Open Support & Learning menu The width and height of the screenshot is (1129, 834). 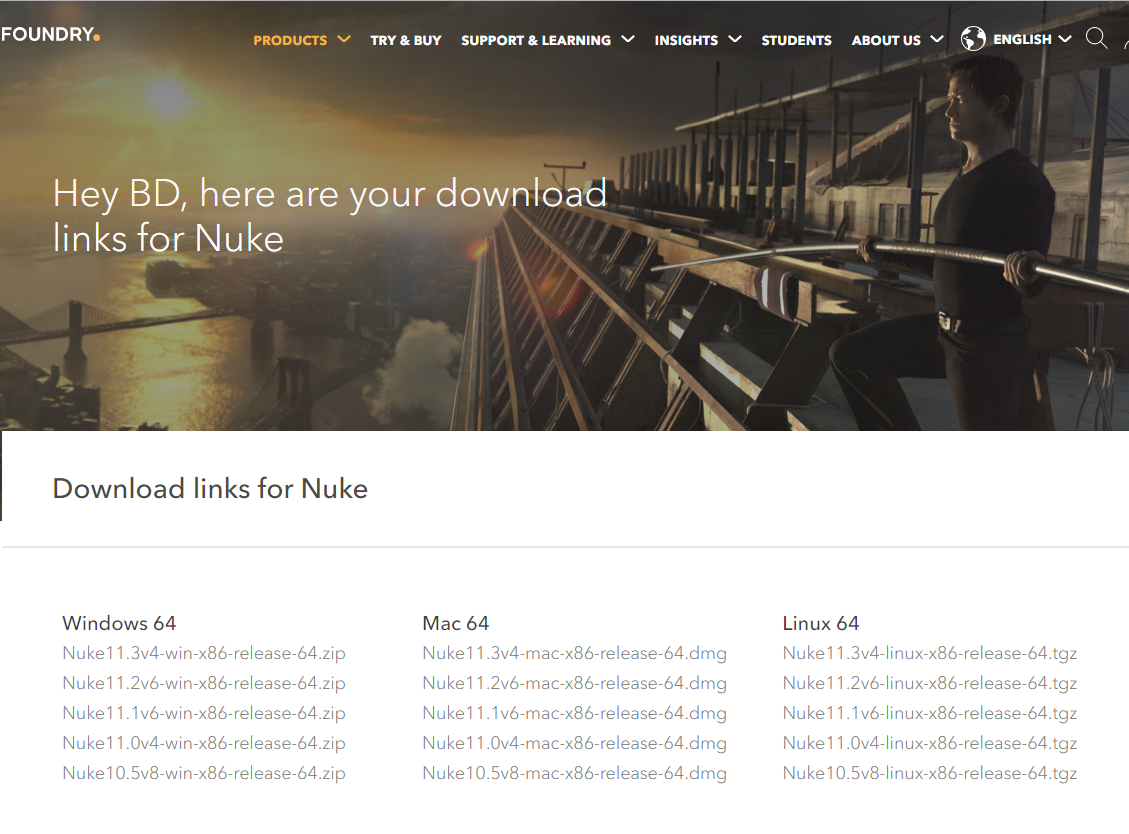[536, 40]
